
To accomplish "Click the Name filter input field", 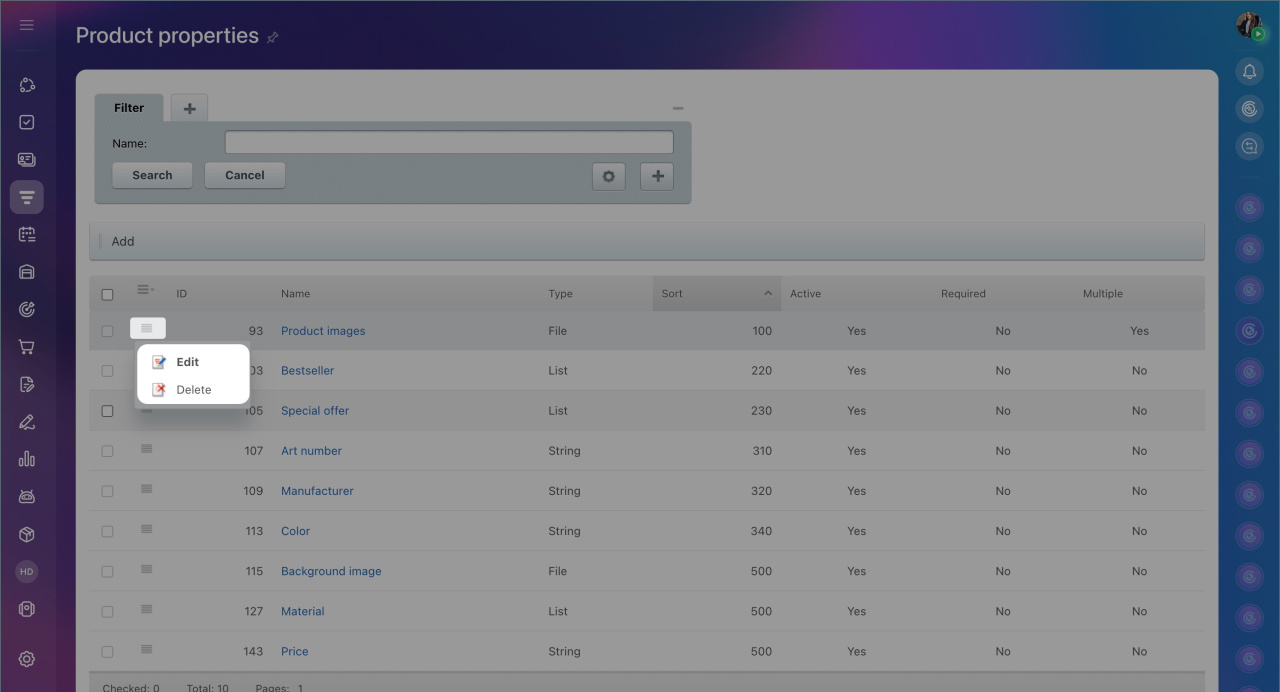I will point(448,143).
